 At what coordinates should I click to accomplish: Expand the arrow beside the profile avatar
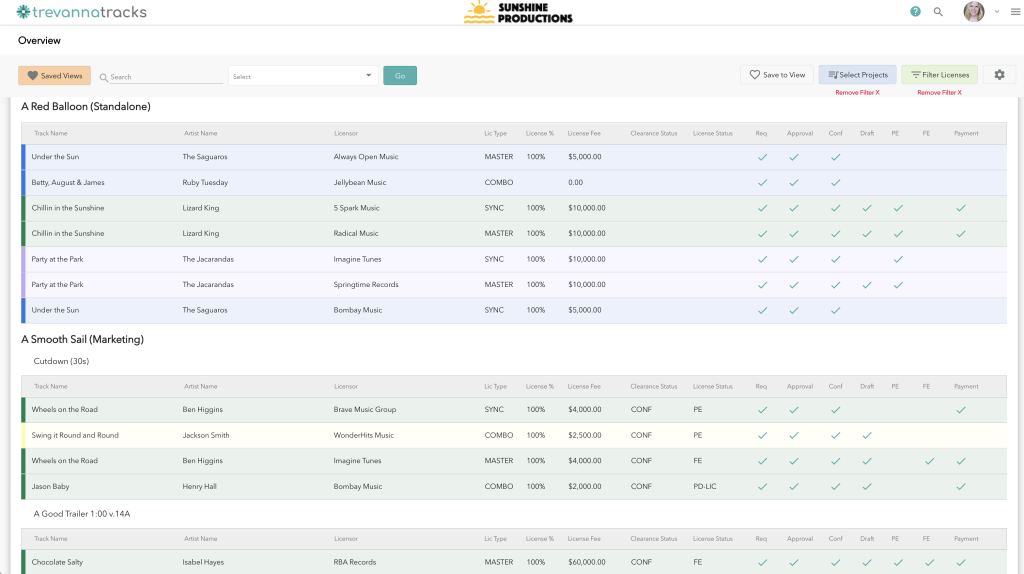pyautogui.click(x=996, y=12)
